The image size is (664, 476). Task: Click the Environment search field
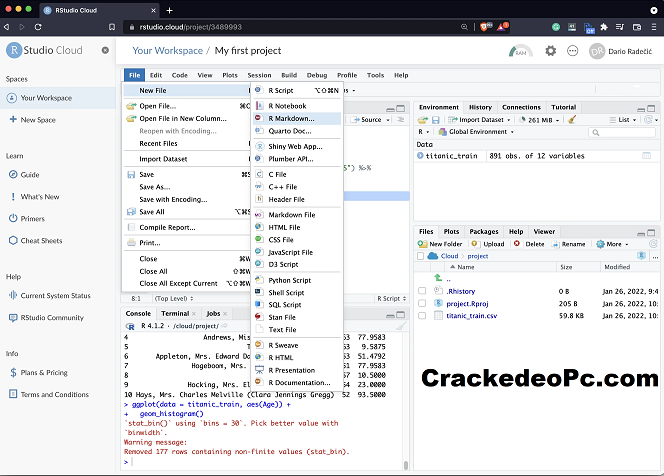[622, 133]
